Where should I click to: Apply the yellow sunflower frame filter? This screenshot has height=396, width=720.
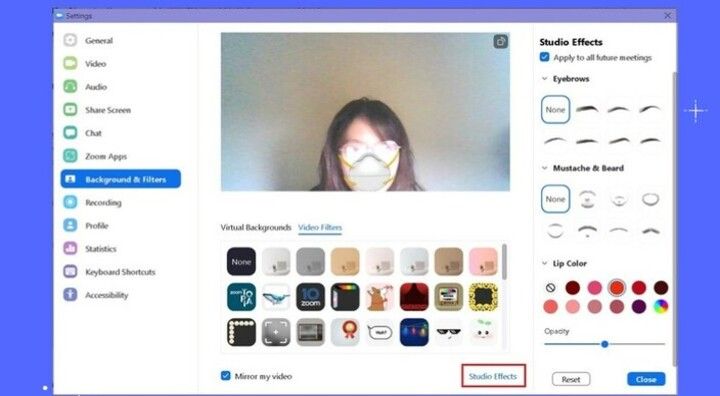(483, 297)
